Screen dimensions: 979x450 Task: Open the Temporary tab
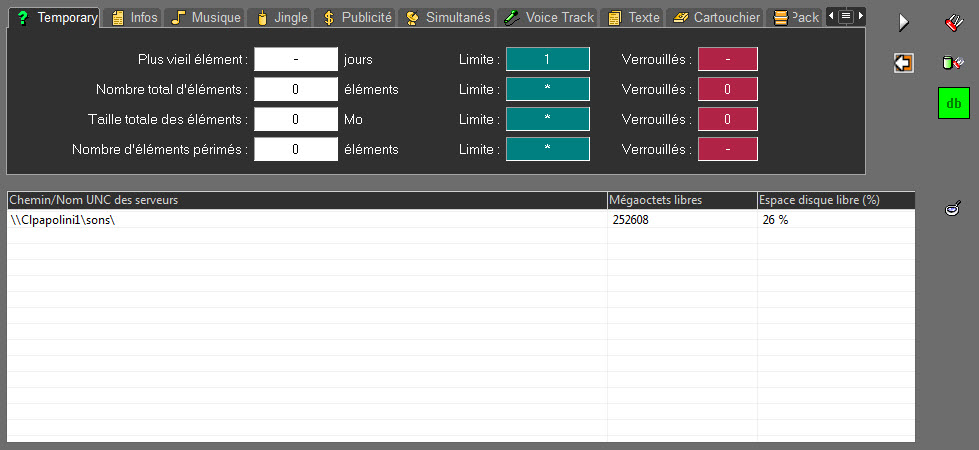click(56, 17)
